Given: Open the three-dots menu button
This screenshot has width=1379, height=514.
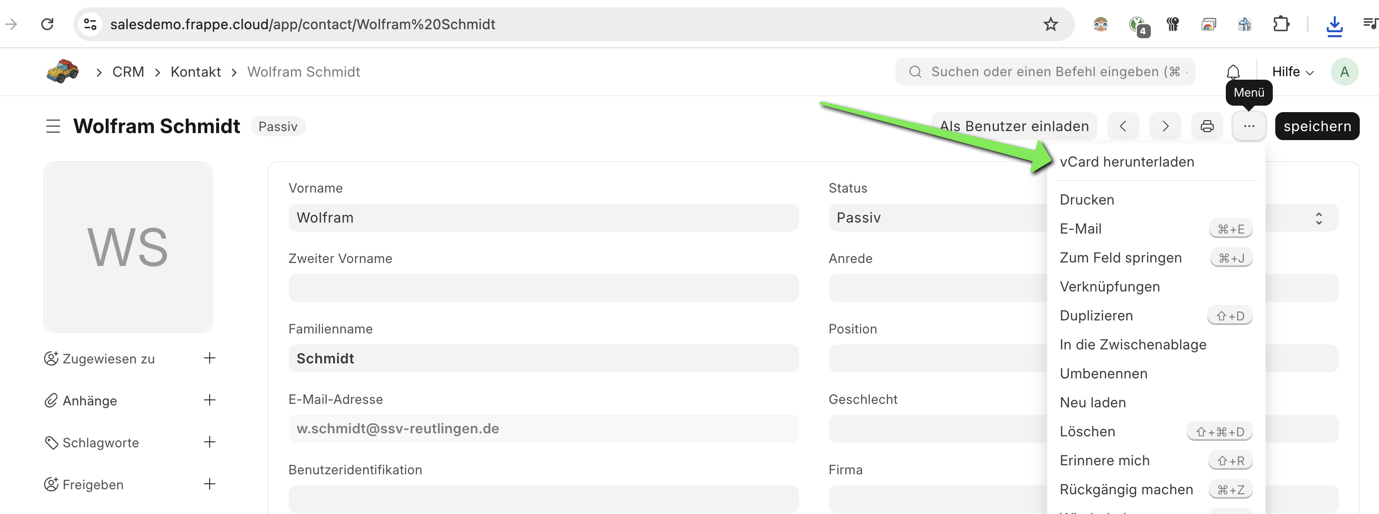Looking at the screenshot, I should click(x=1249, y=126).
